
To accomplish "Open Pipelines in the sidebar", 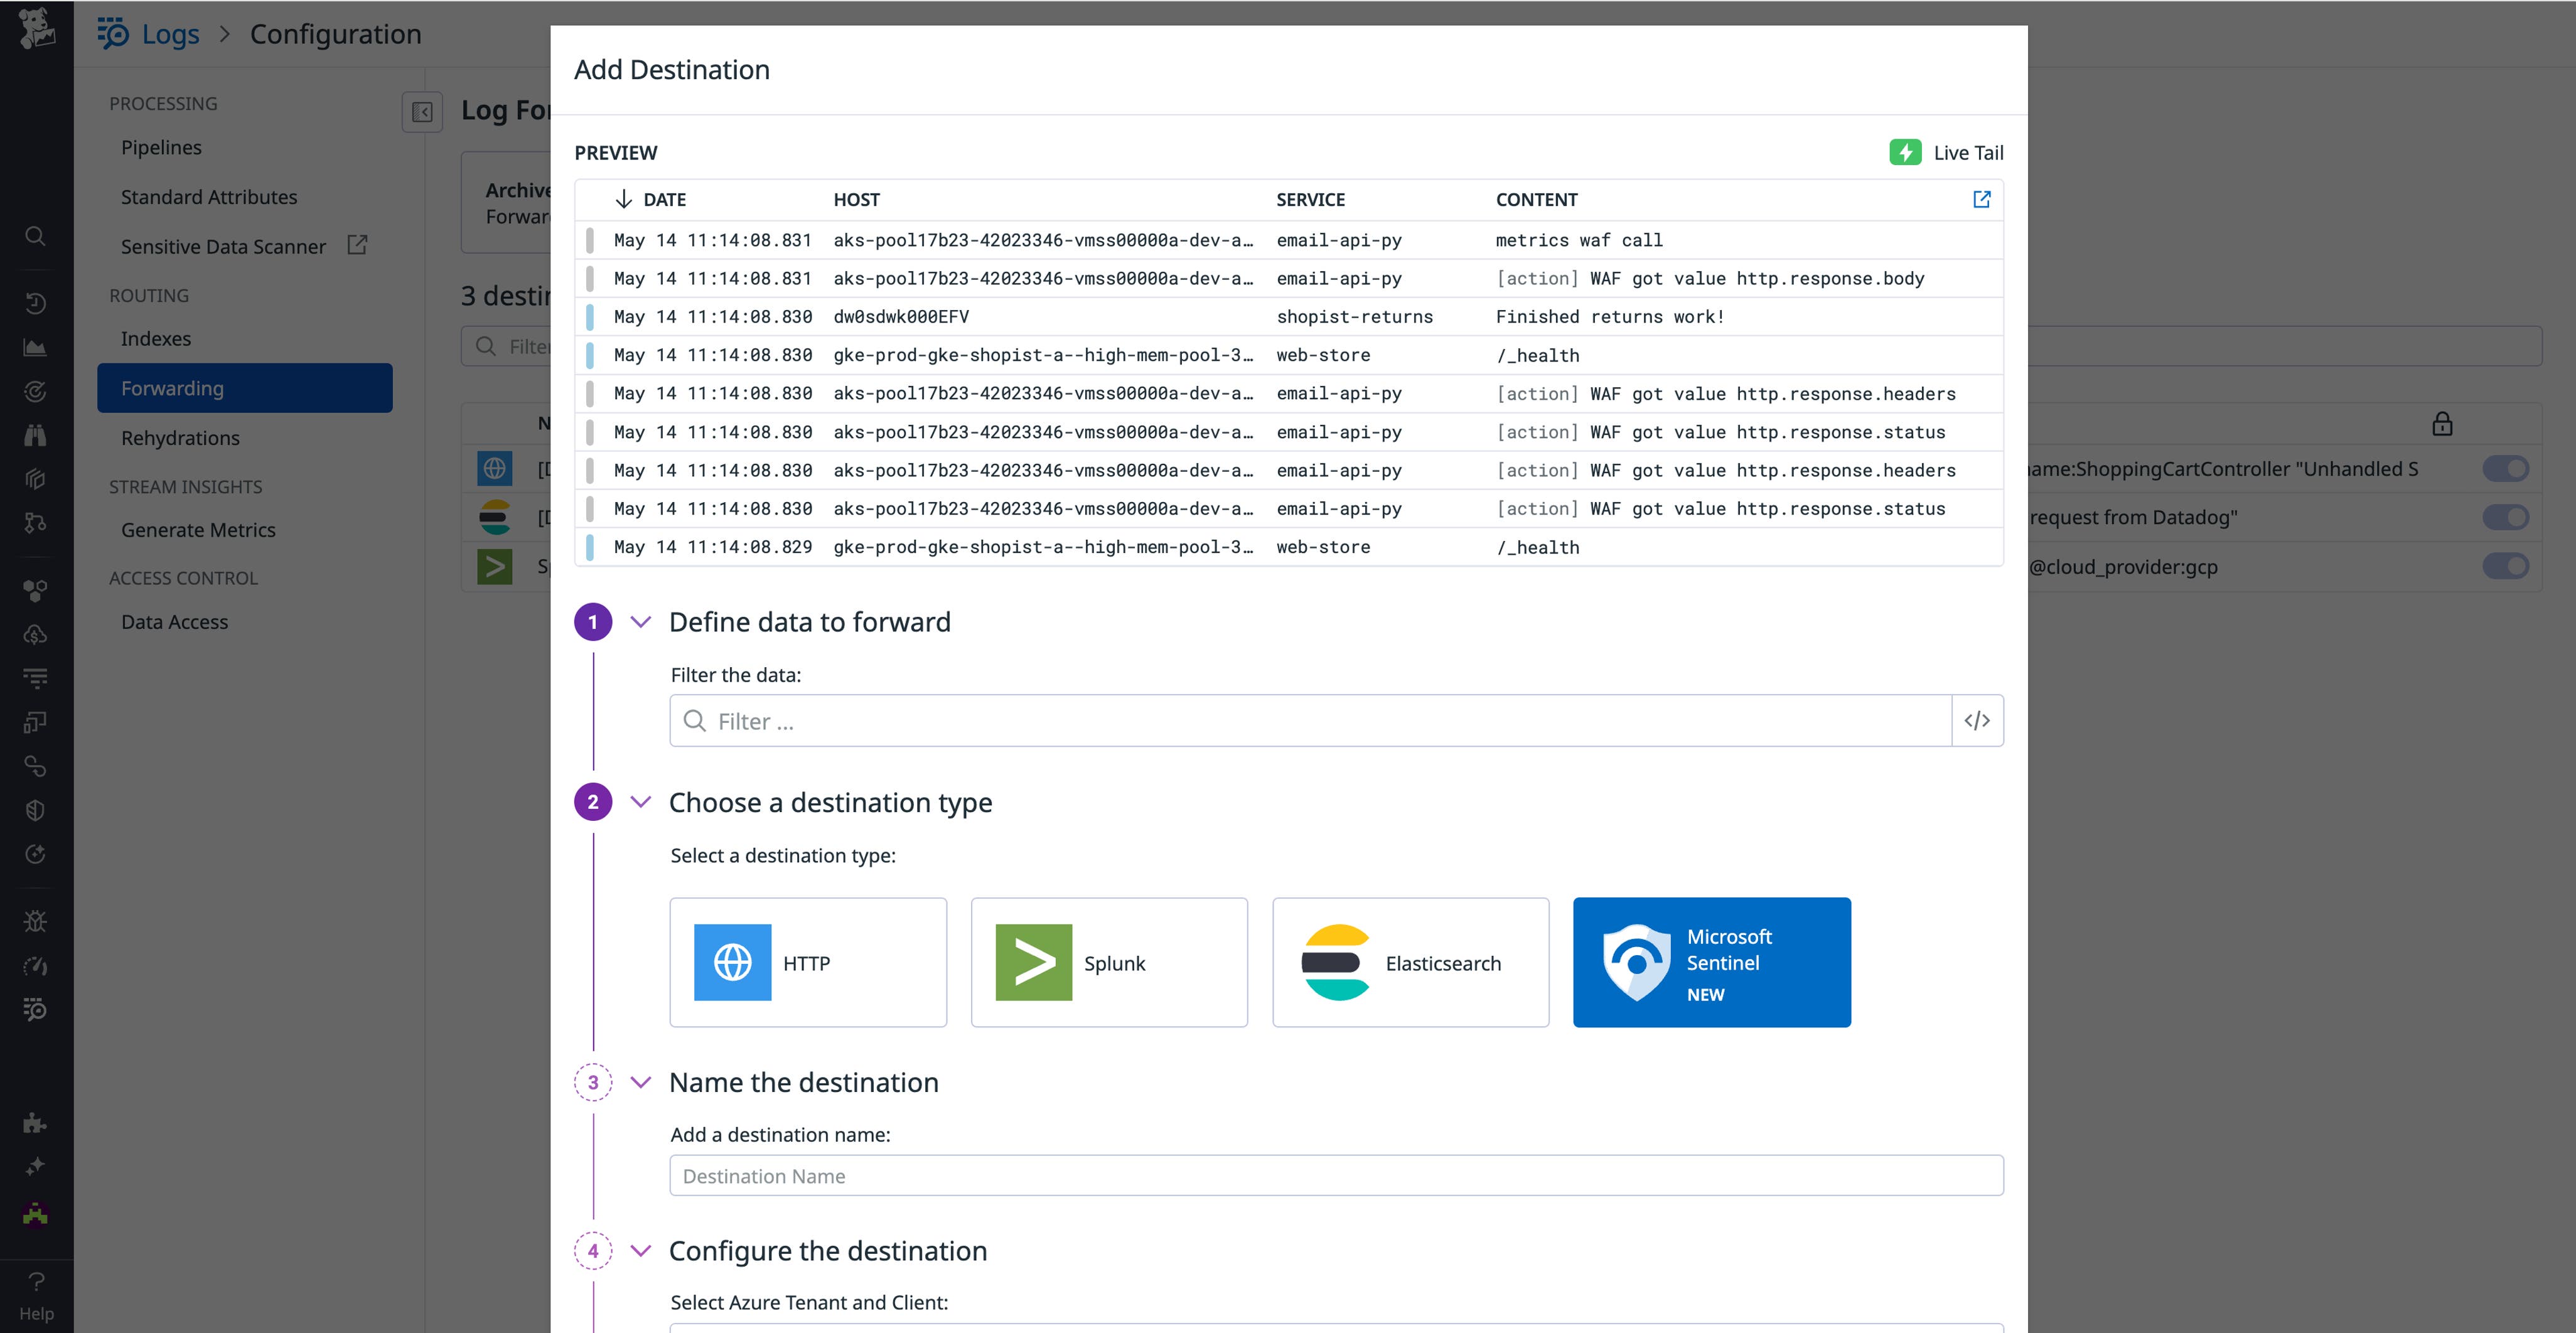I will (x=161, y=147).
